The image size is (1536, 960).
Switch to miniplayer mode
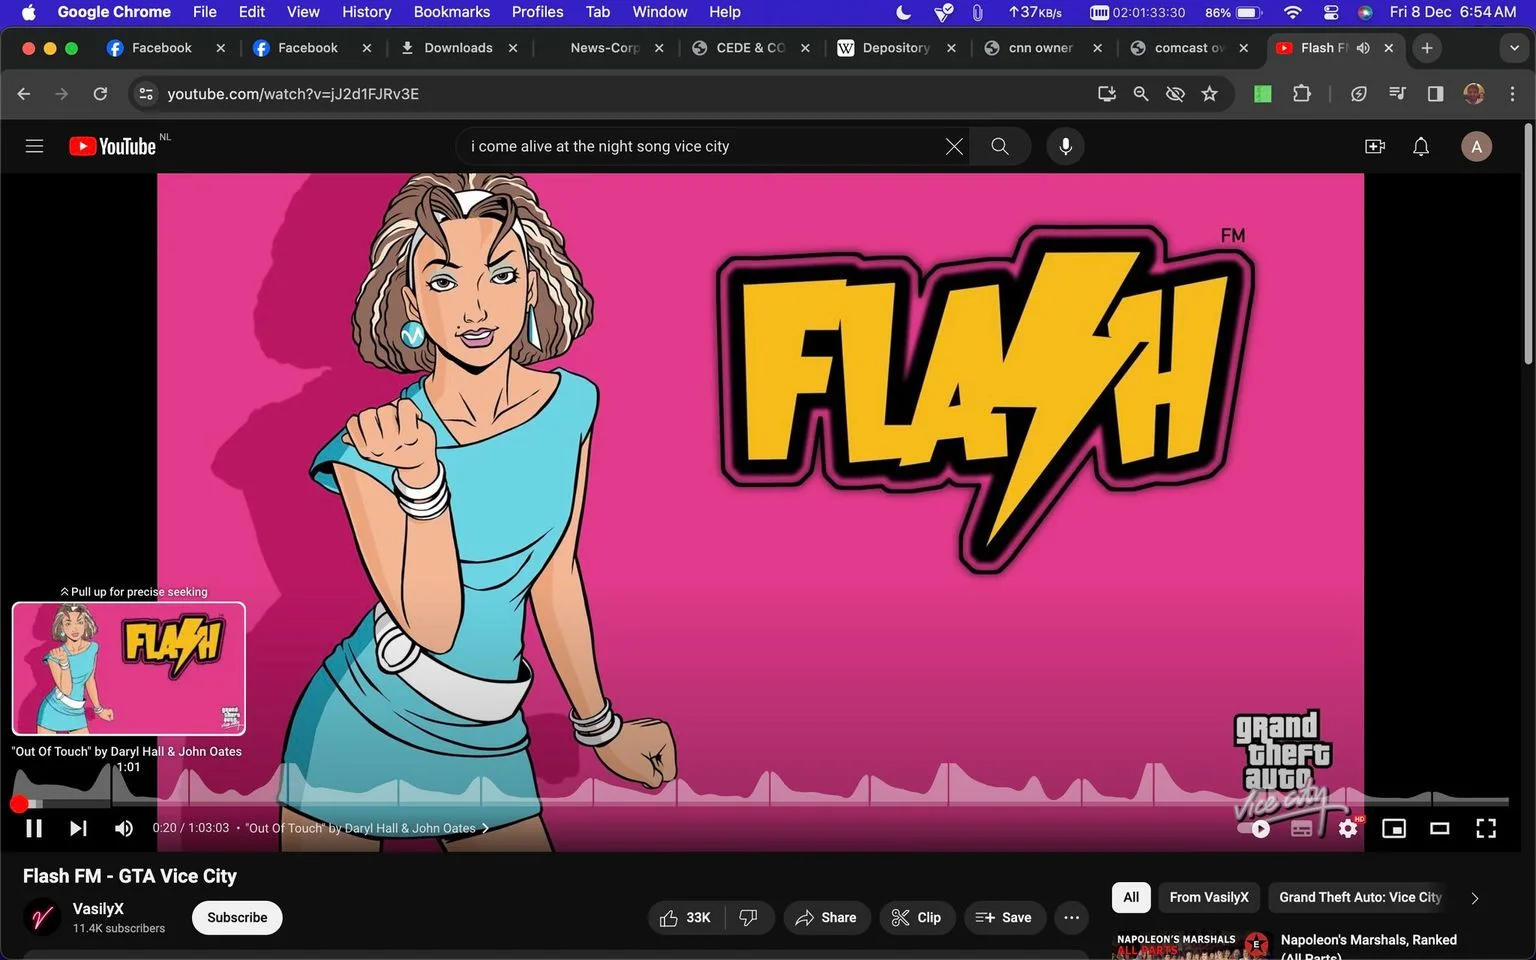coord(1394,828)
